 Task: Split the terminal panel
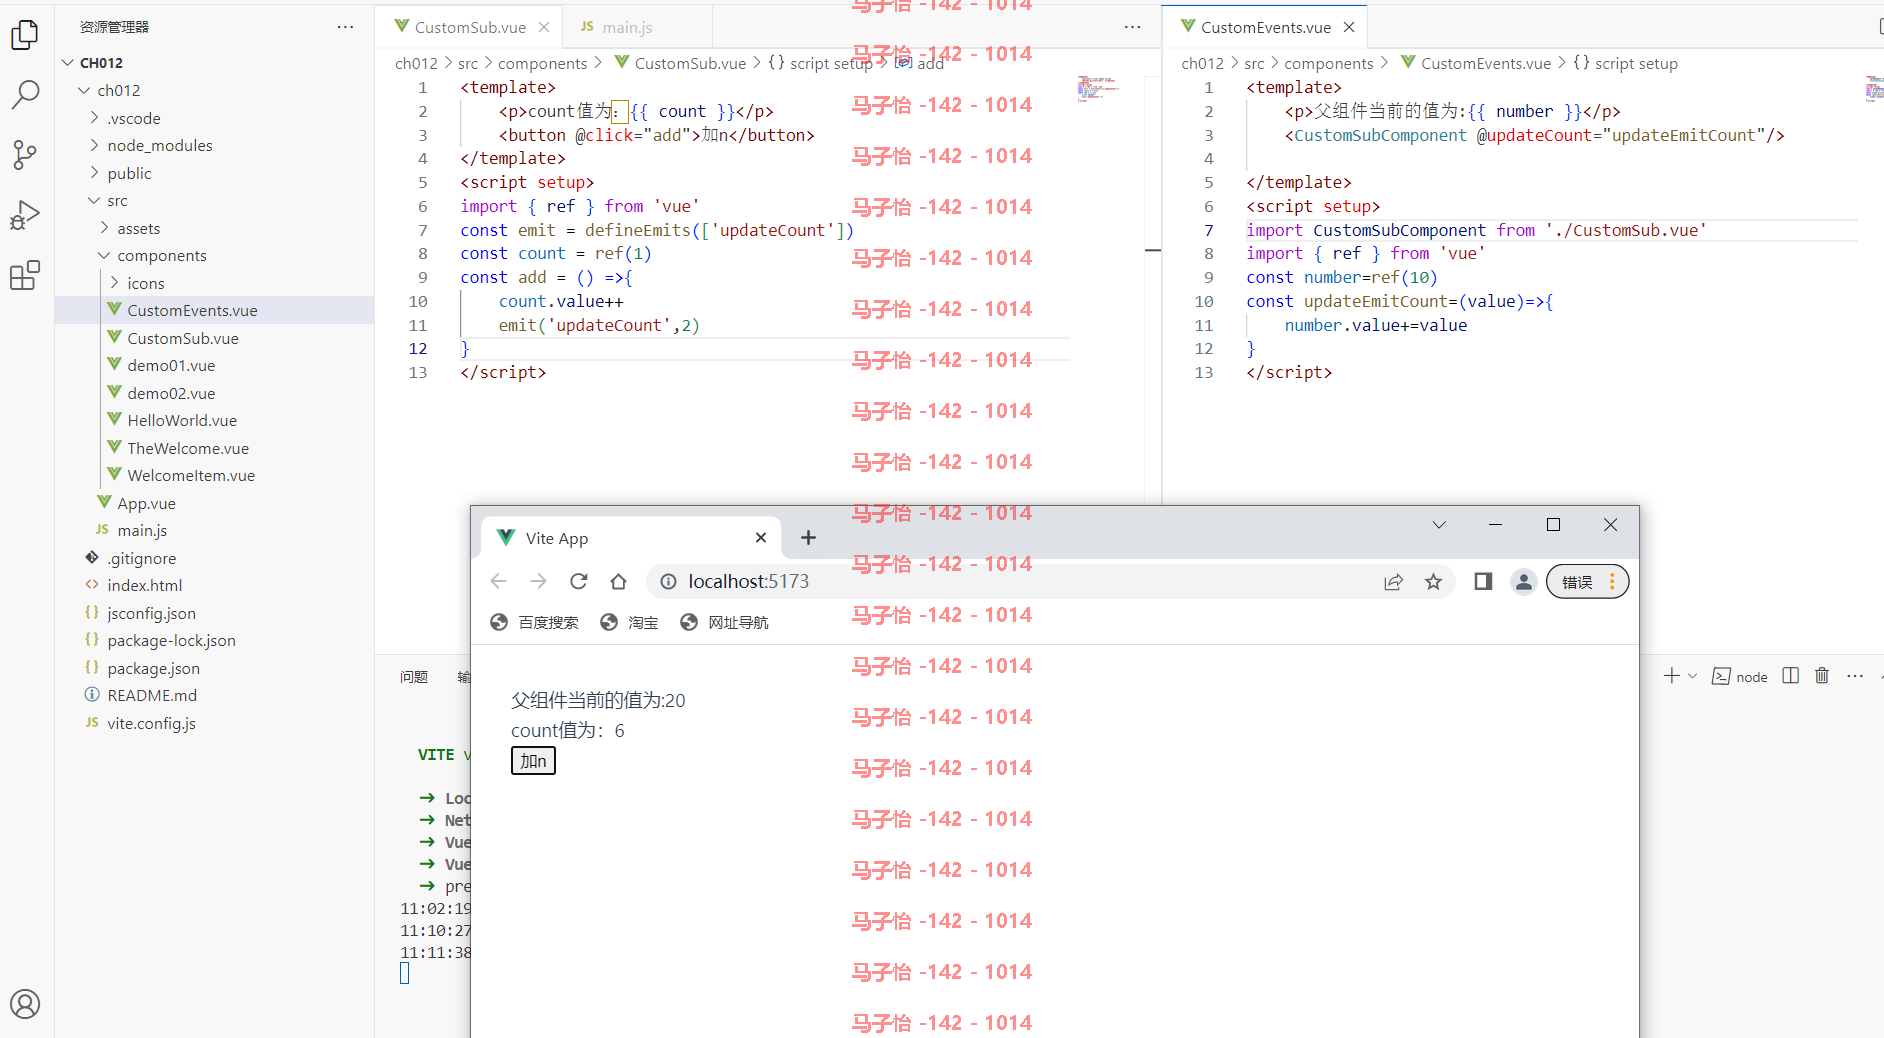coord(1791,676)
